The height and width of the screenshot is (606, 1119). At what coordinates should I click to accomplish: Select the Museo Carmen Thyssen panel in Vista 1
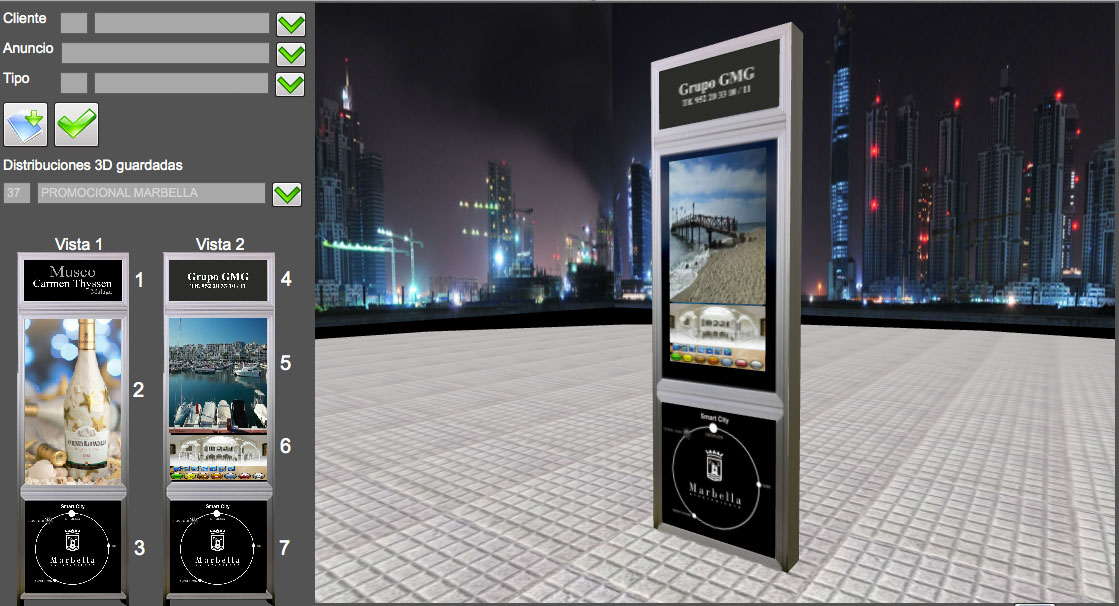click(73, 279)
